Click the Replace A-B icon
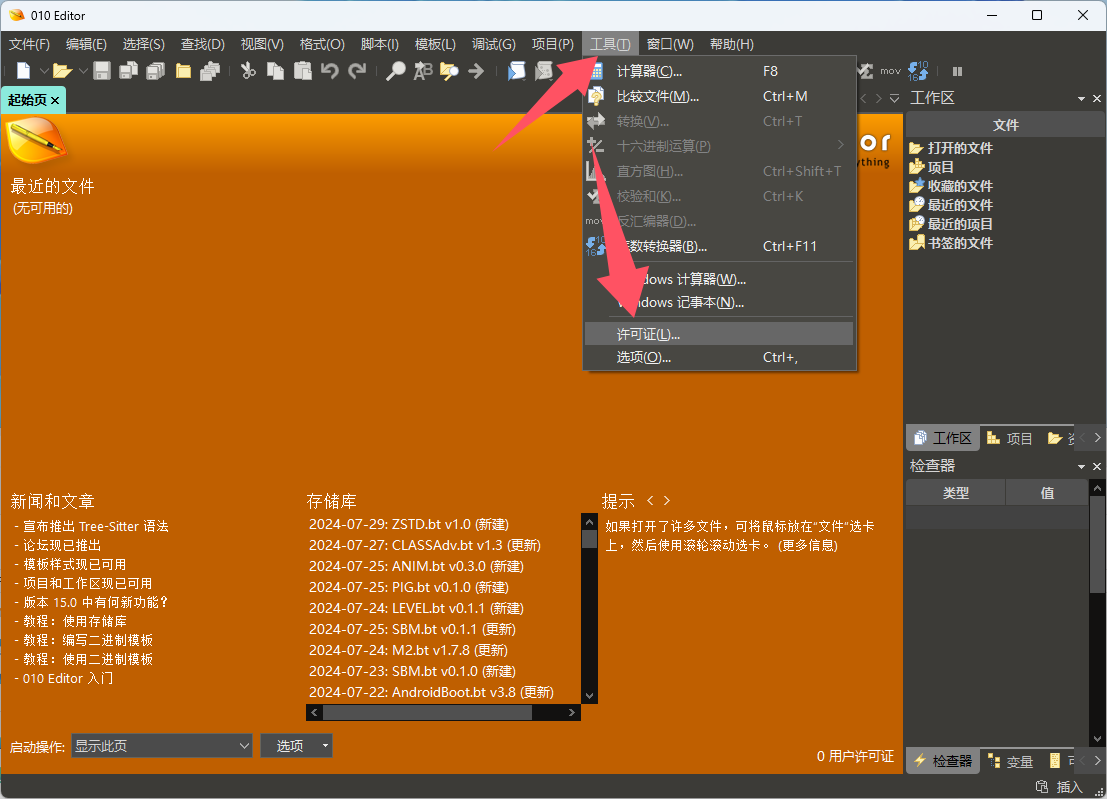1107x799 pixels. tap(423, 71)
